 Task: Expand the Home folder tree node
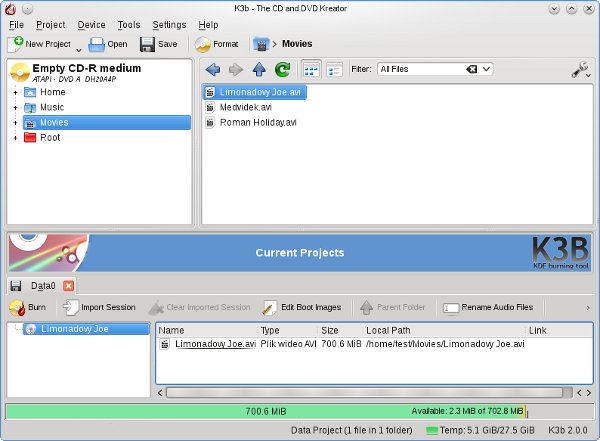click(15, 93)
